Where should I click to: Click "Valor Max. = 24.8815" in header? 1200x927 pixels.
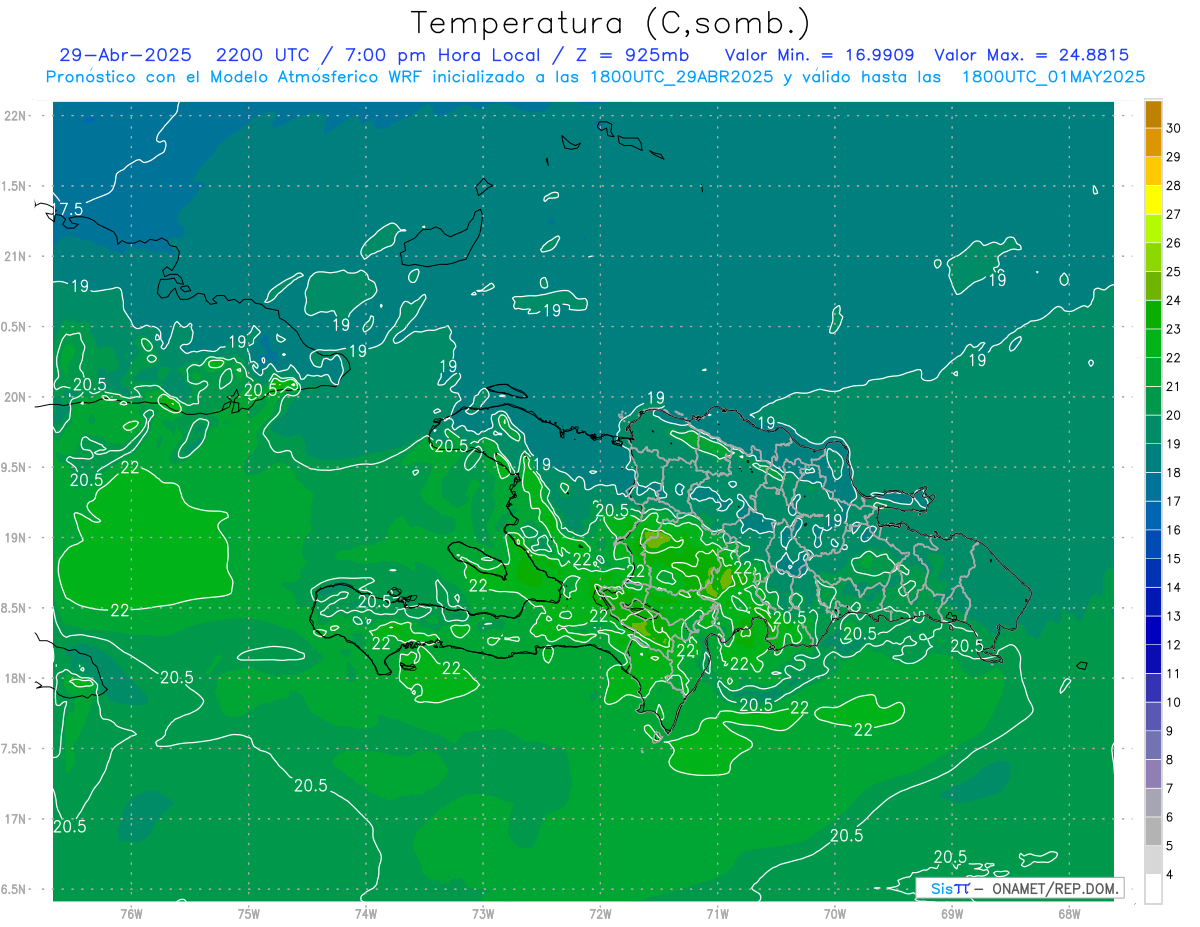(1031, 55)
